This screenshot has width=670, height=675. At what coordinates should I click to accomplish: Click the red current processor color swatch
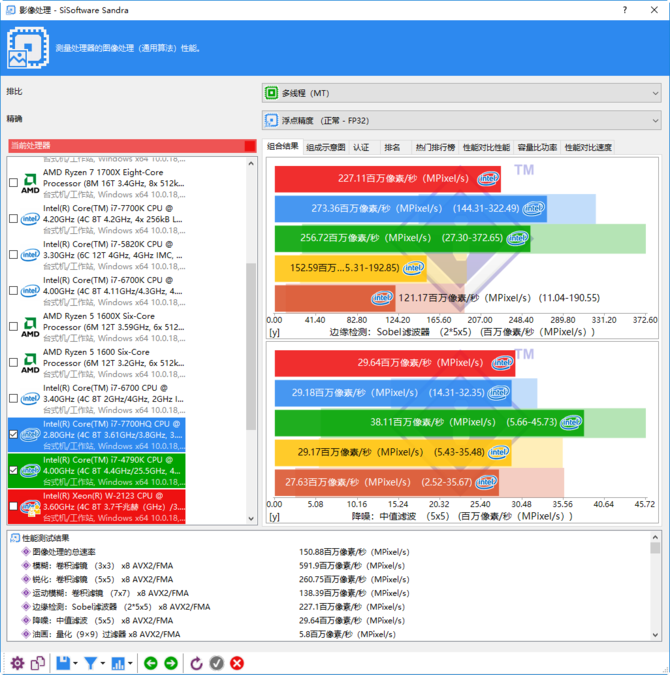tap(250, 146)
